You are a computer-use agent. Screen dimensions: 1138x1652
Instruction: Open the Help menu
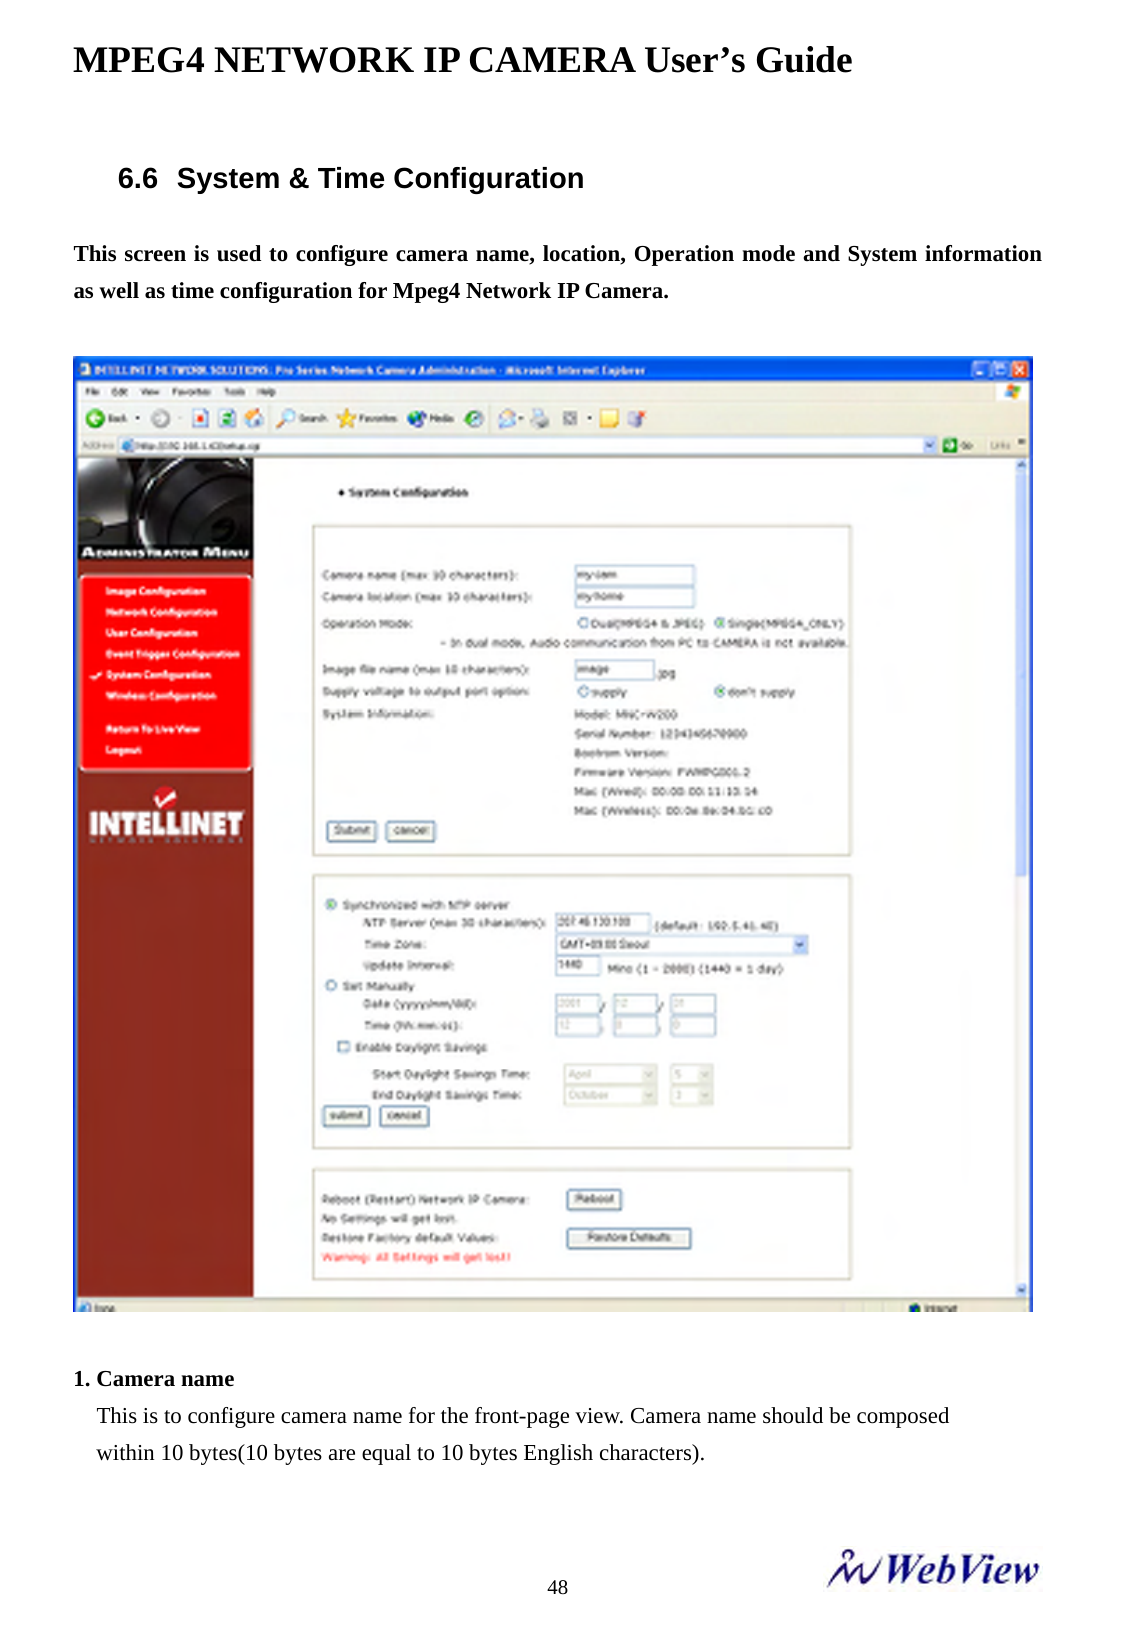[x=266, y=392]
